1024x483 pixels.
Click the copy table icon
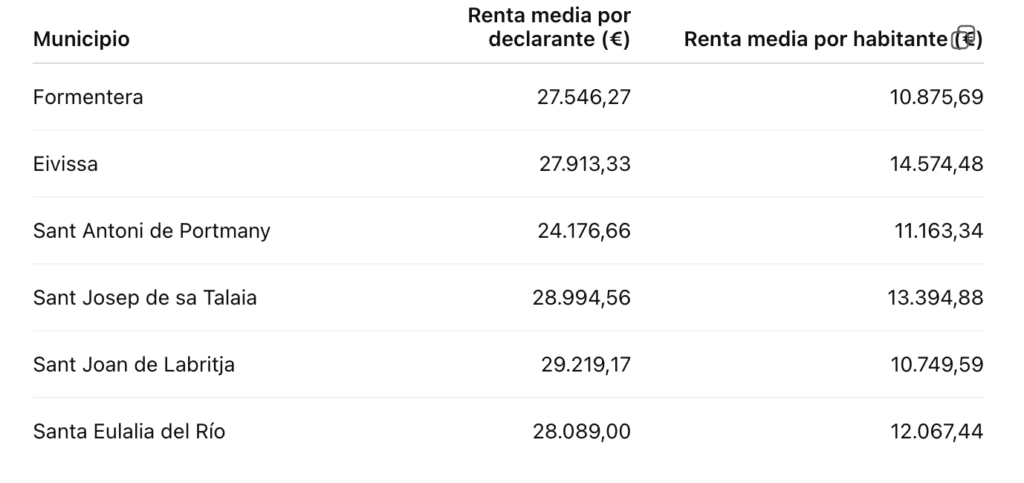pos(964,39)
